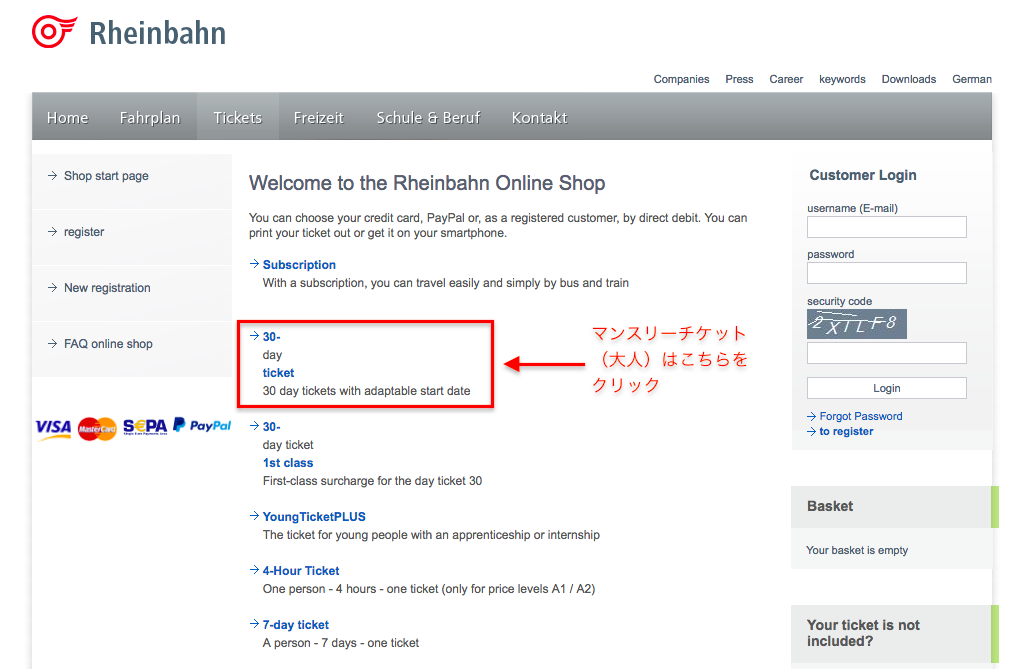Screen dimensions: 1034x669
Task: Open the Freizeit menu
Action: (x=319, y=117)
